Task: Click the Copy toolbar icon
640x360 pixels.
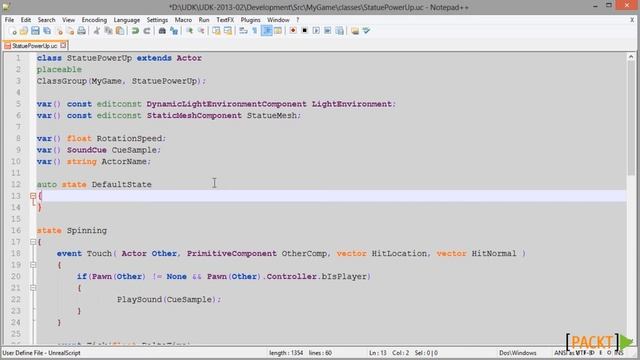Action: click(109, 31)
